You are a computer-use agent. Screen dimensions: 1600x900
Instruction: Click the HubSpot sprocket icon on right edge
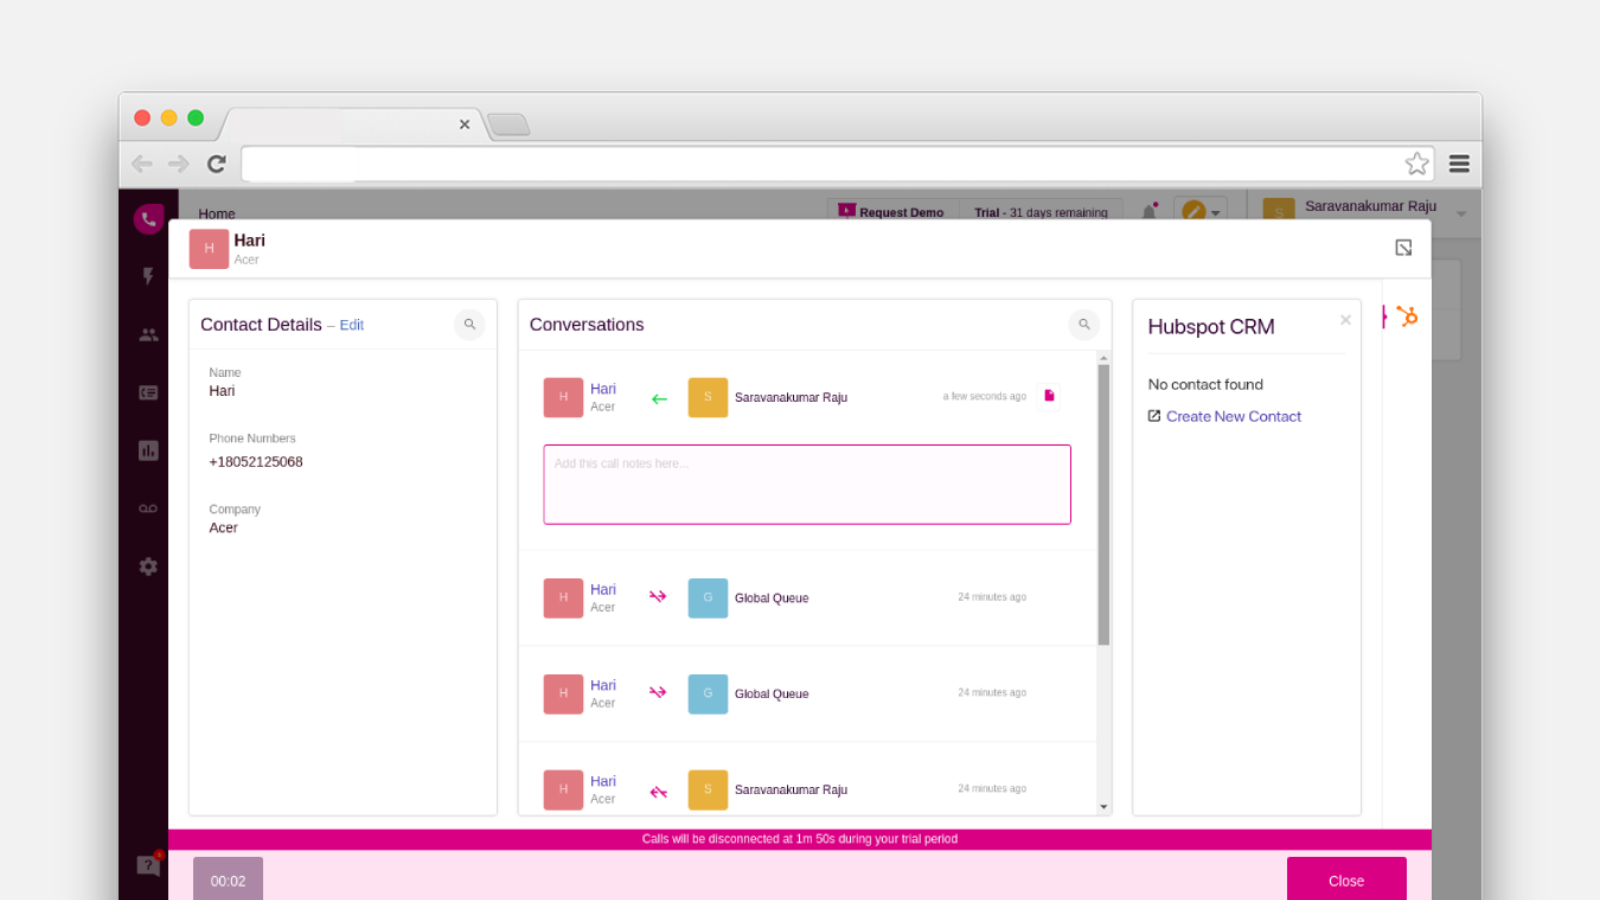1408,315
